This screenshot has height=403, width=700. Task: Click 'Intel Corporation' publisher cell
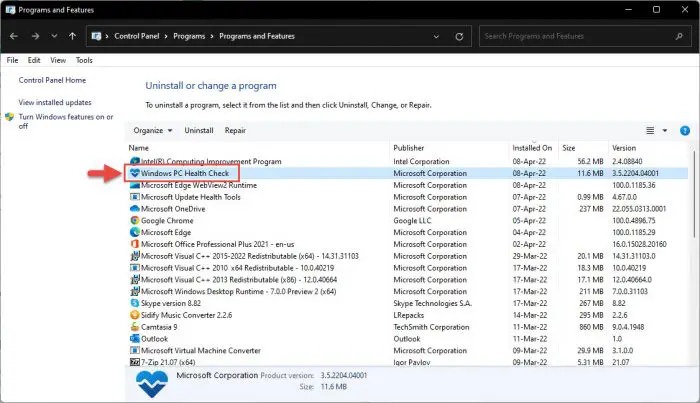coord(421,161)
